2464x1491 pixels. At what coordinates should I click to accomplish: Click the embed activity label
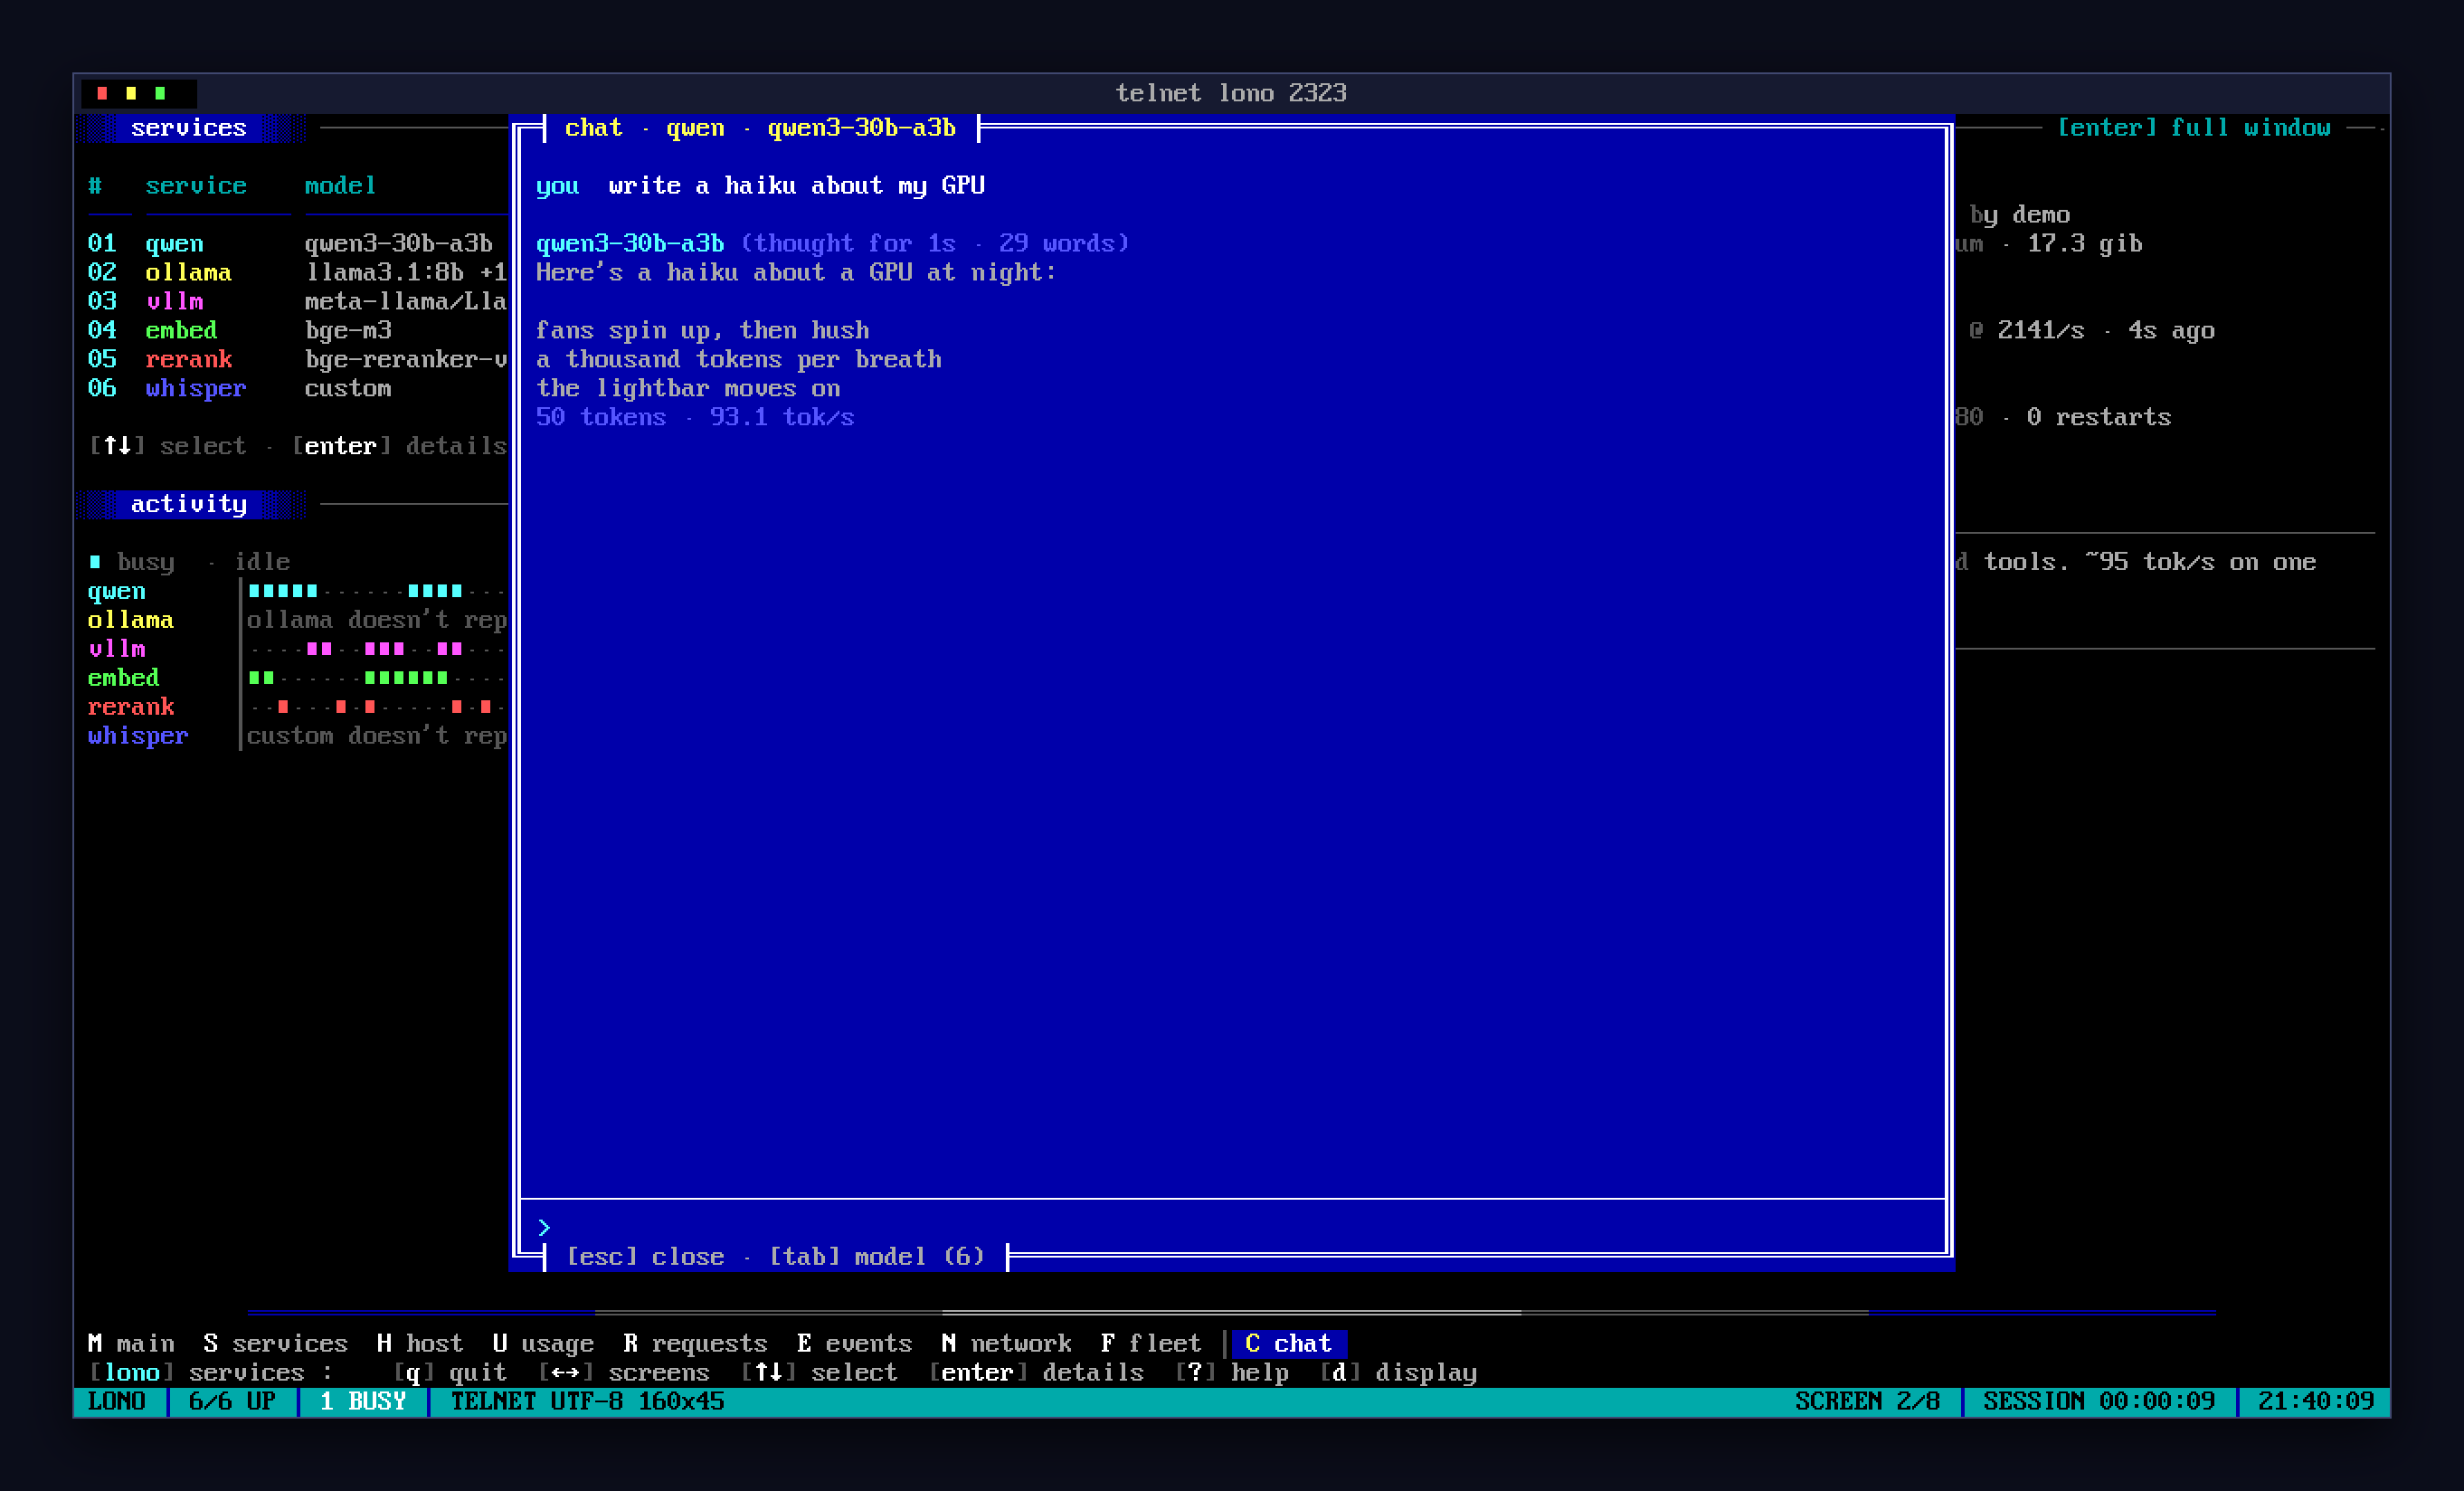[x=123, y=678]
